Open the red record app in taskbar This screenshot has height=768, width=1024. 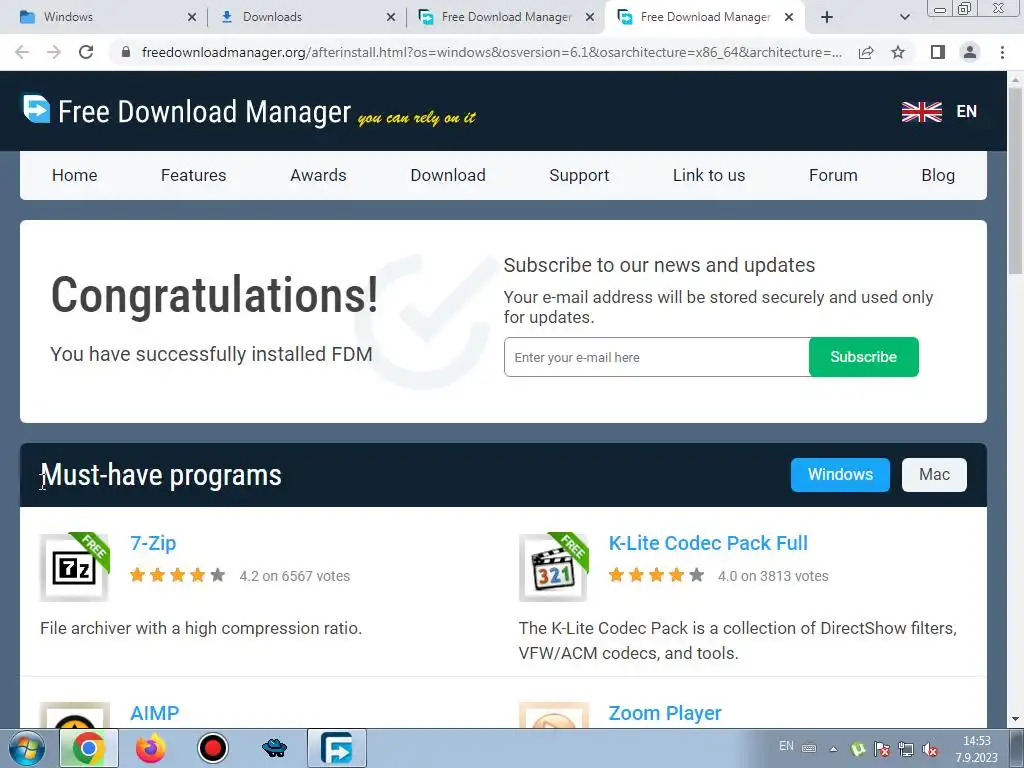coord(212,748)
